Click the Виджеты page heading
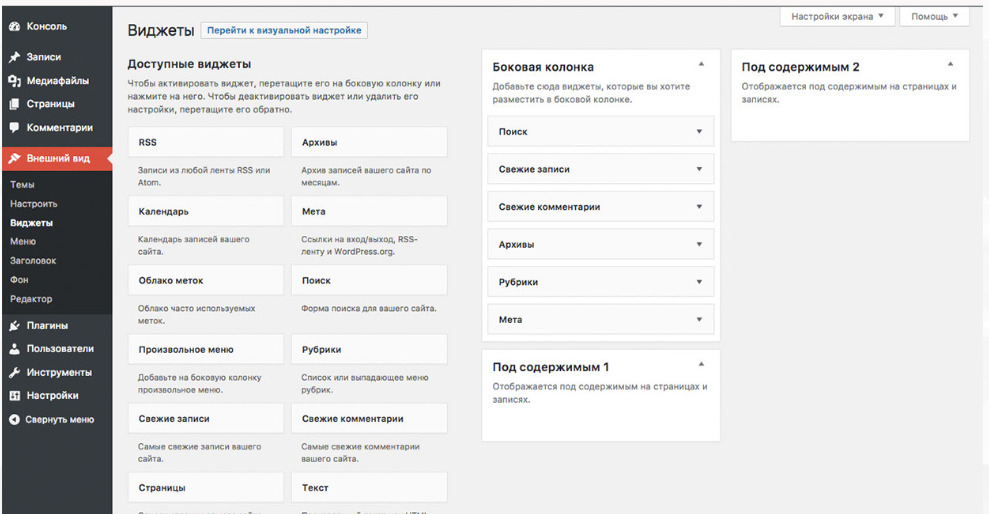Viewport: 989px width, 514px height. pos(161,30)
